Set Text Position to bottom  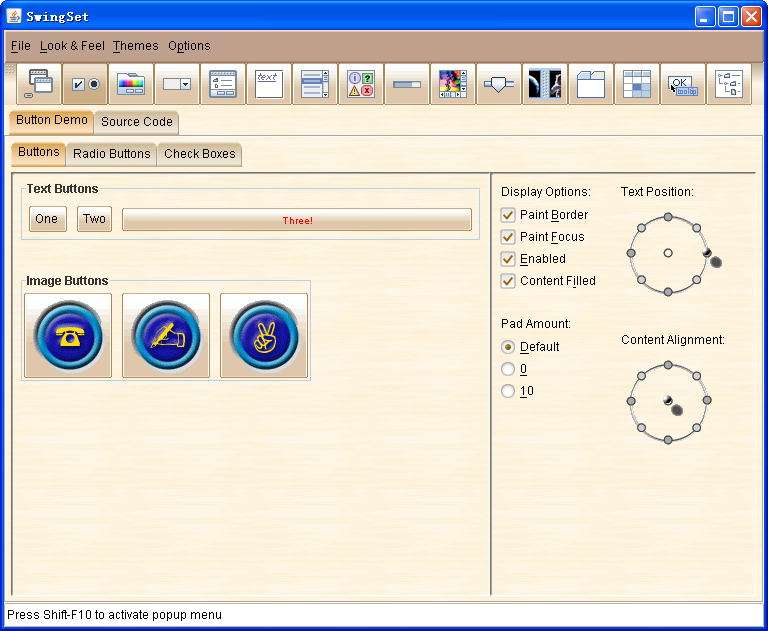click(x=668, y=292)
